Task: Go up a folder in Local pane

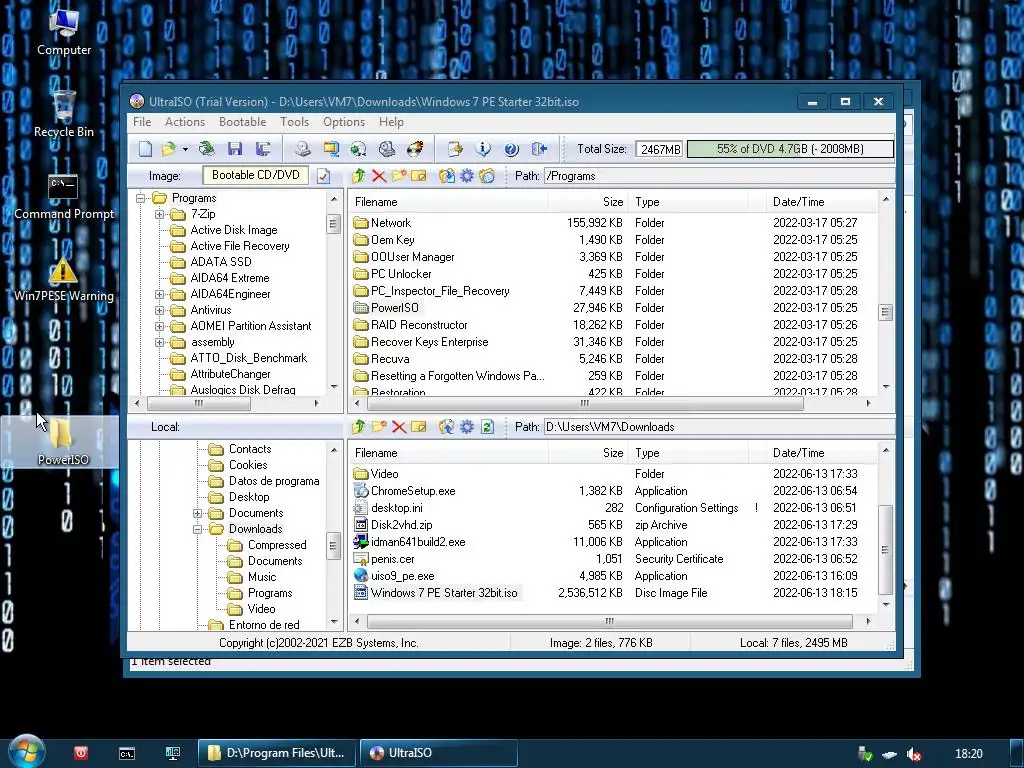Action: pyautogui.click(x=358, y=426)
